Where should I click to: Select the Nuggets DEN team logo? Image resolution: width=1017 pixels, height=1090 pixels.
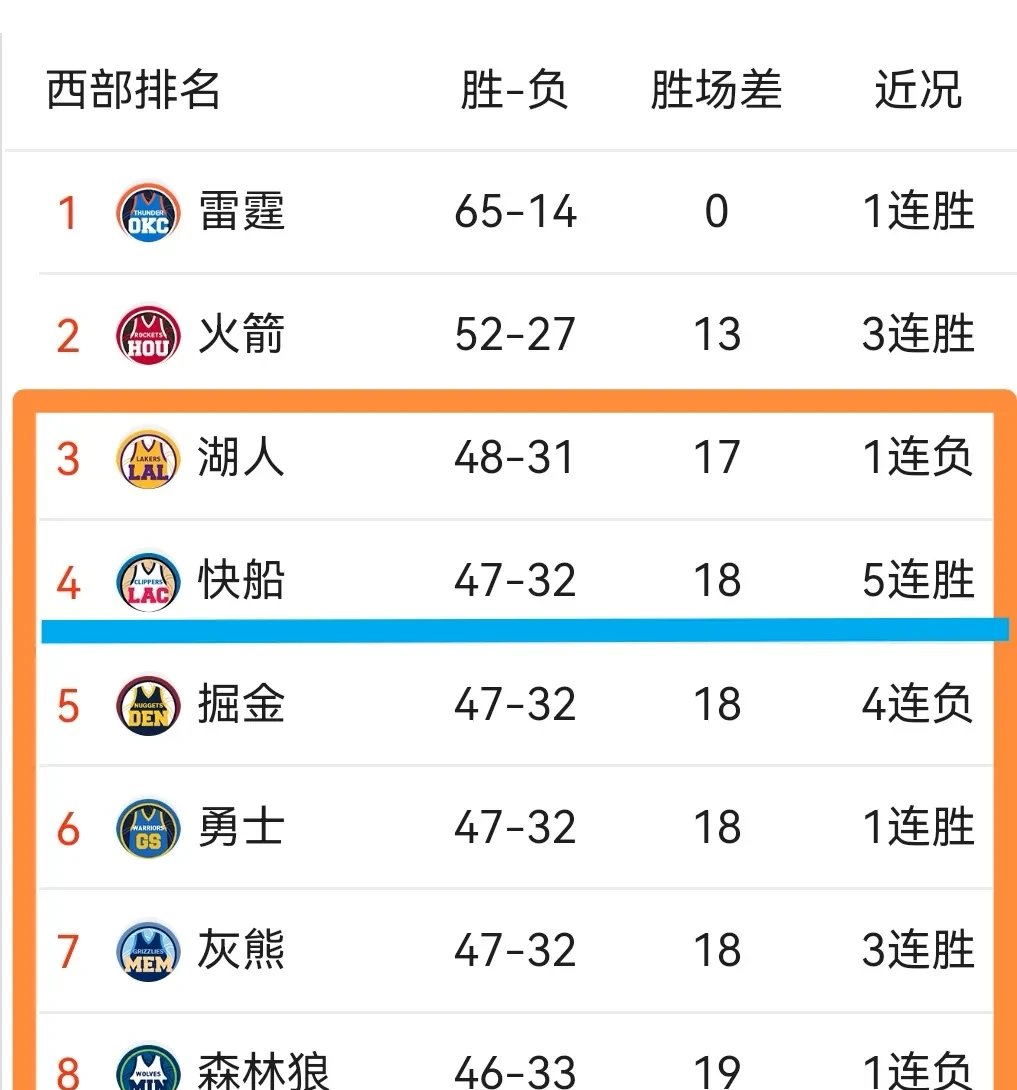coord(146,704)
